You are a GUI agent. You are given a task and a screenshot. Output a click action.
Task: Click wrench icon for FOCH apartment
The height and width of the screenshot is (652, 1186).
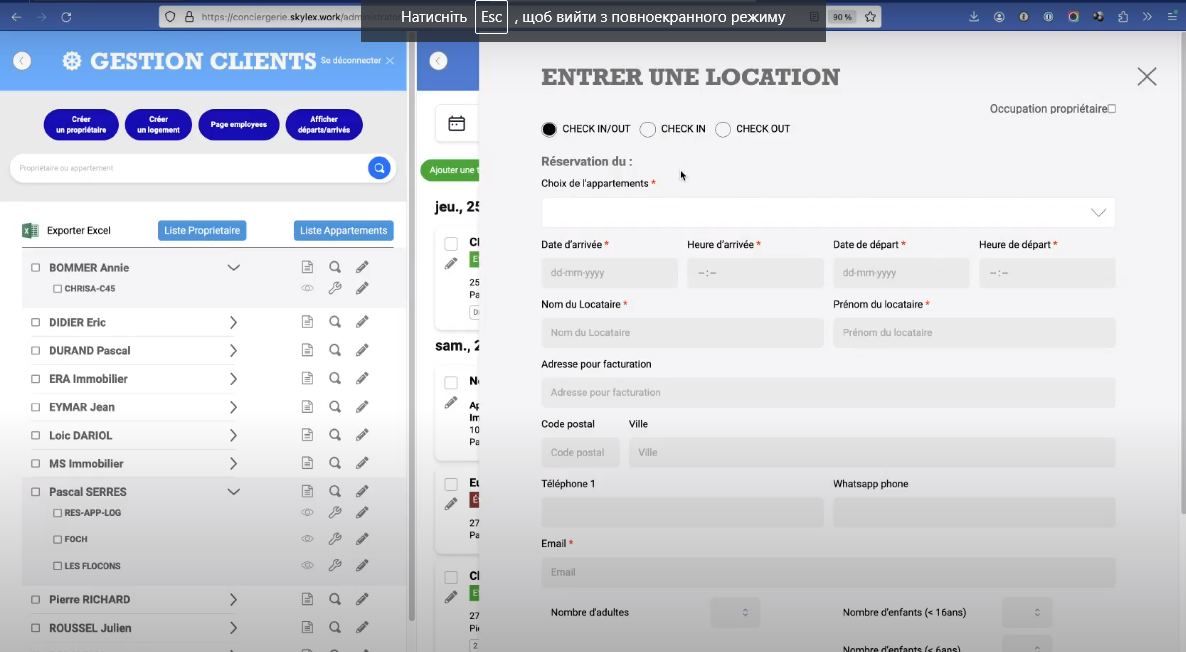[x=335, y=539]
